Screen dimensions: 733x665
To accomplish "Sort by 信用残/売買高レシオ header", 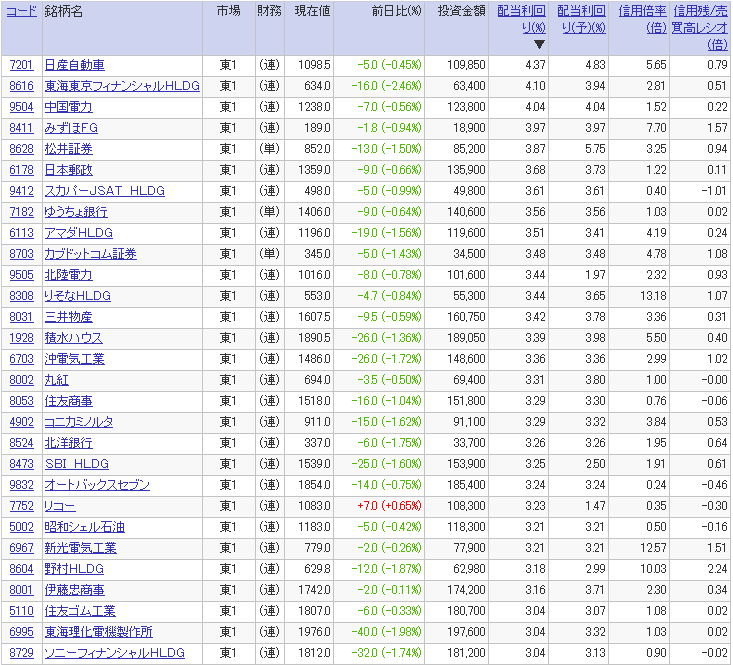I will 700,28.
